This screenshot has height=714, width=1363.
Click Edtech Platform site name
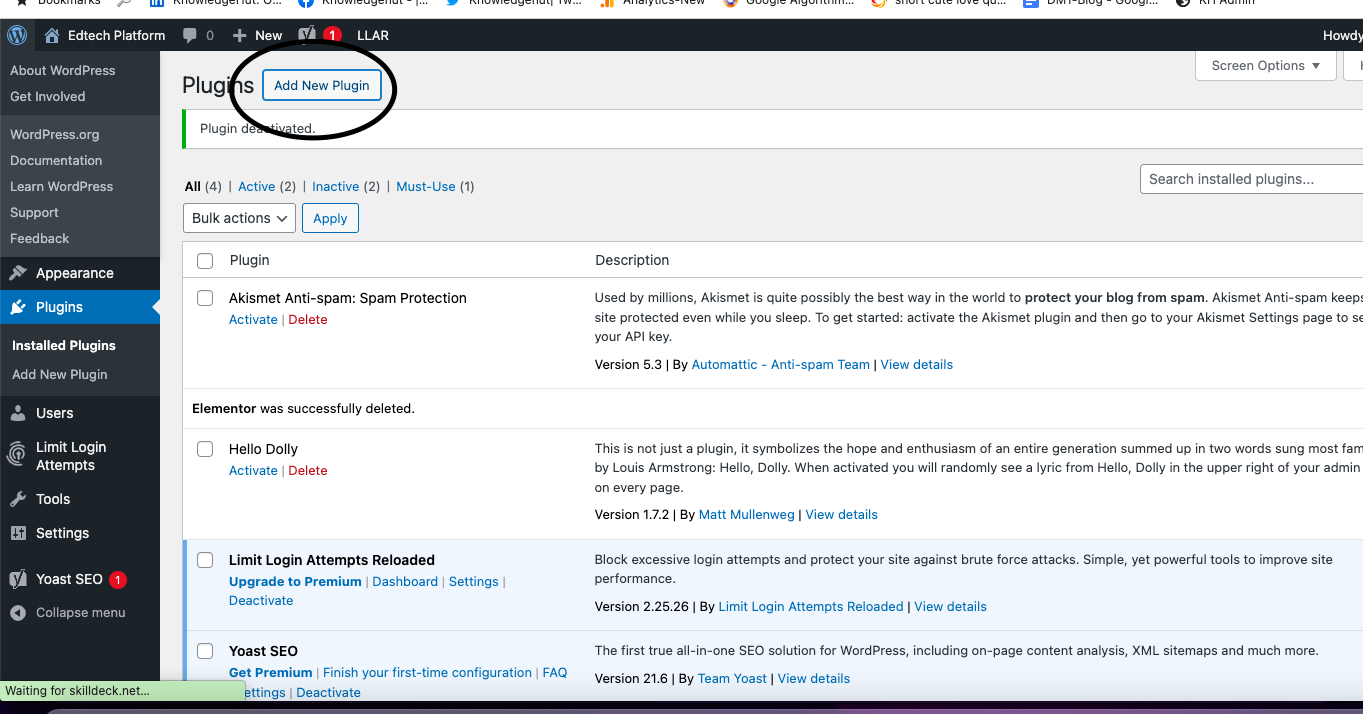pos(116,35)
